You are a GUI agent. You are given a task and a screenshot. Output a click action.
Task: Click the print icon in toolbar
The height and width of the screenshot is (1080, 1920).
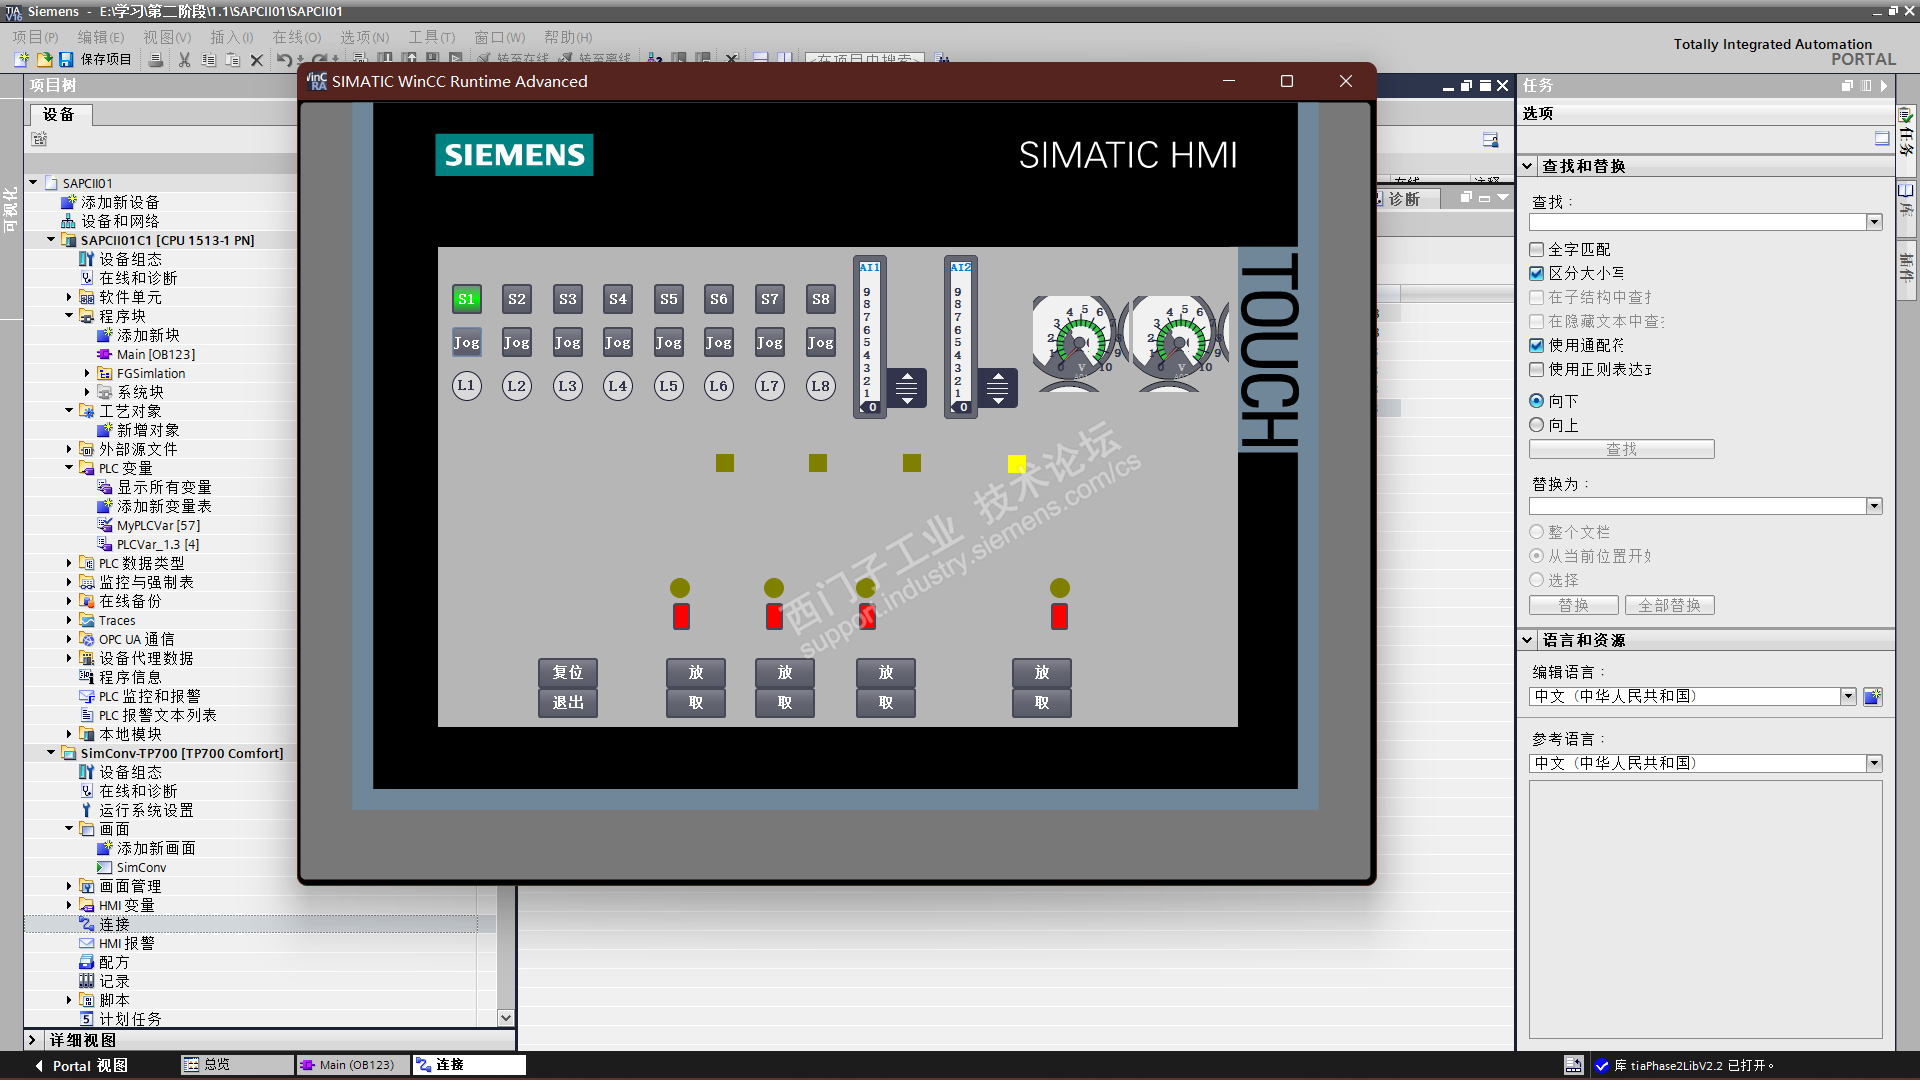coord(155,60)
